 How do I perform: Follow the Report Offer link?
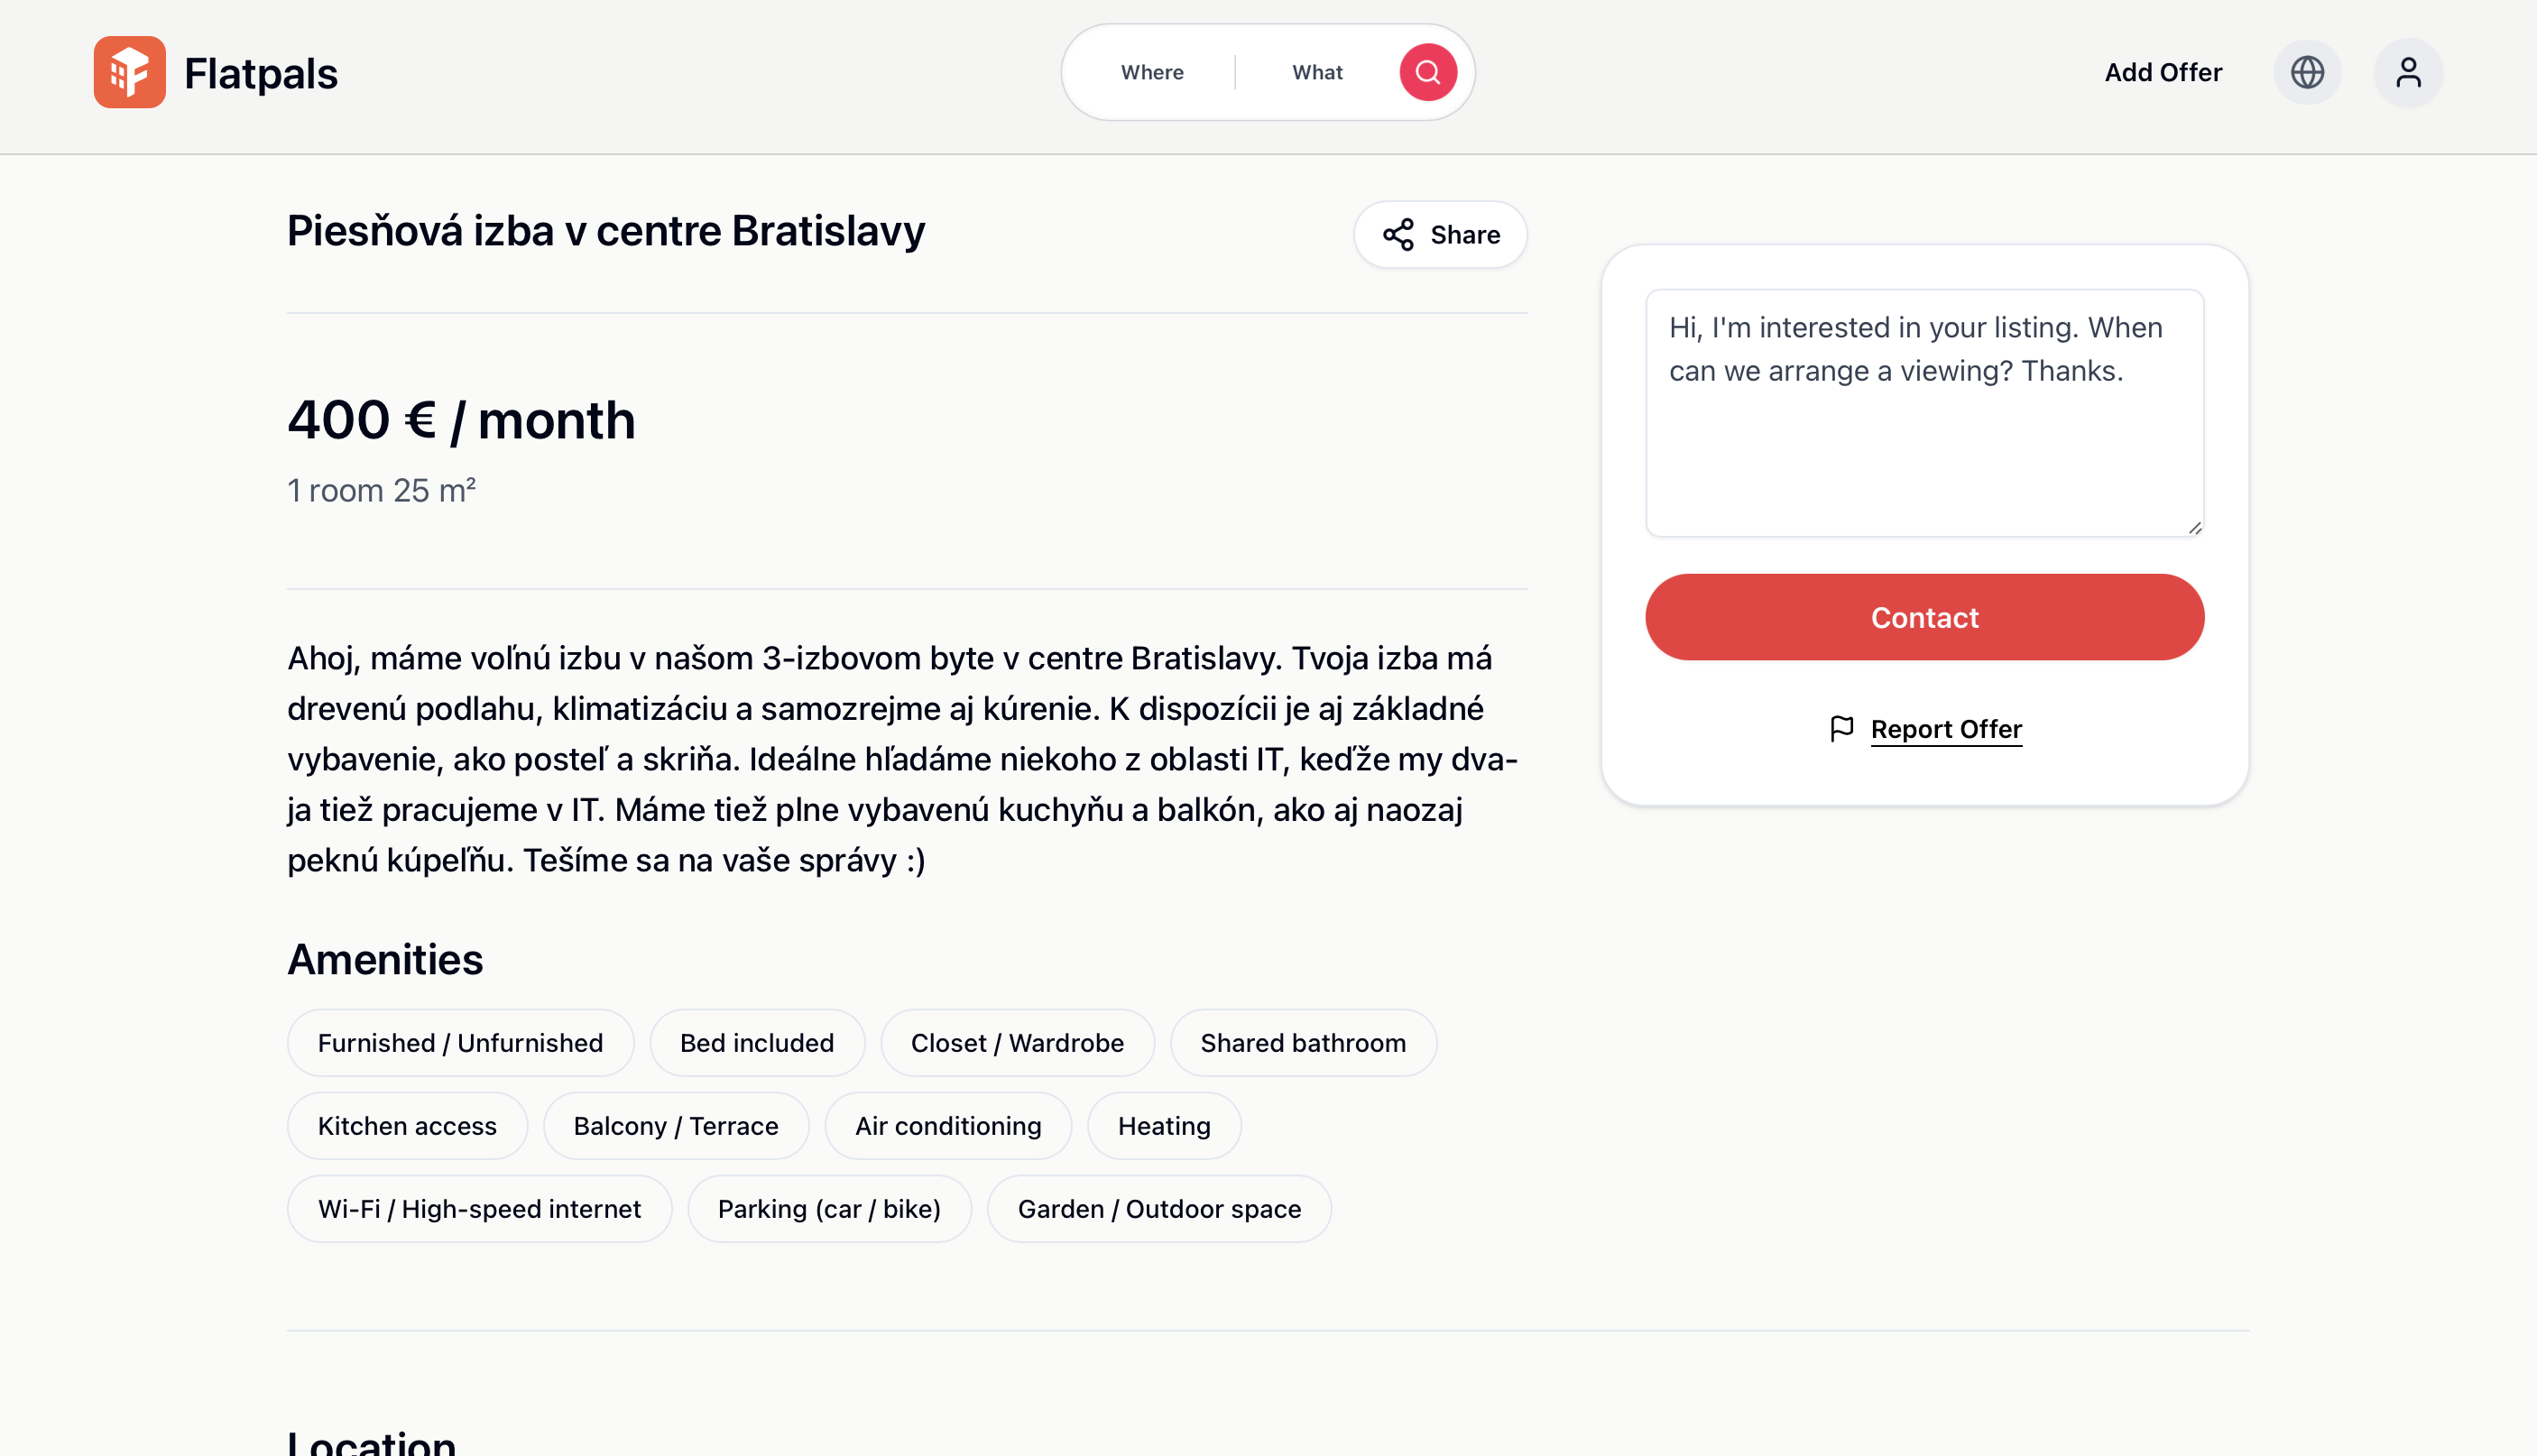pos(1946,729)
